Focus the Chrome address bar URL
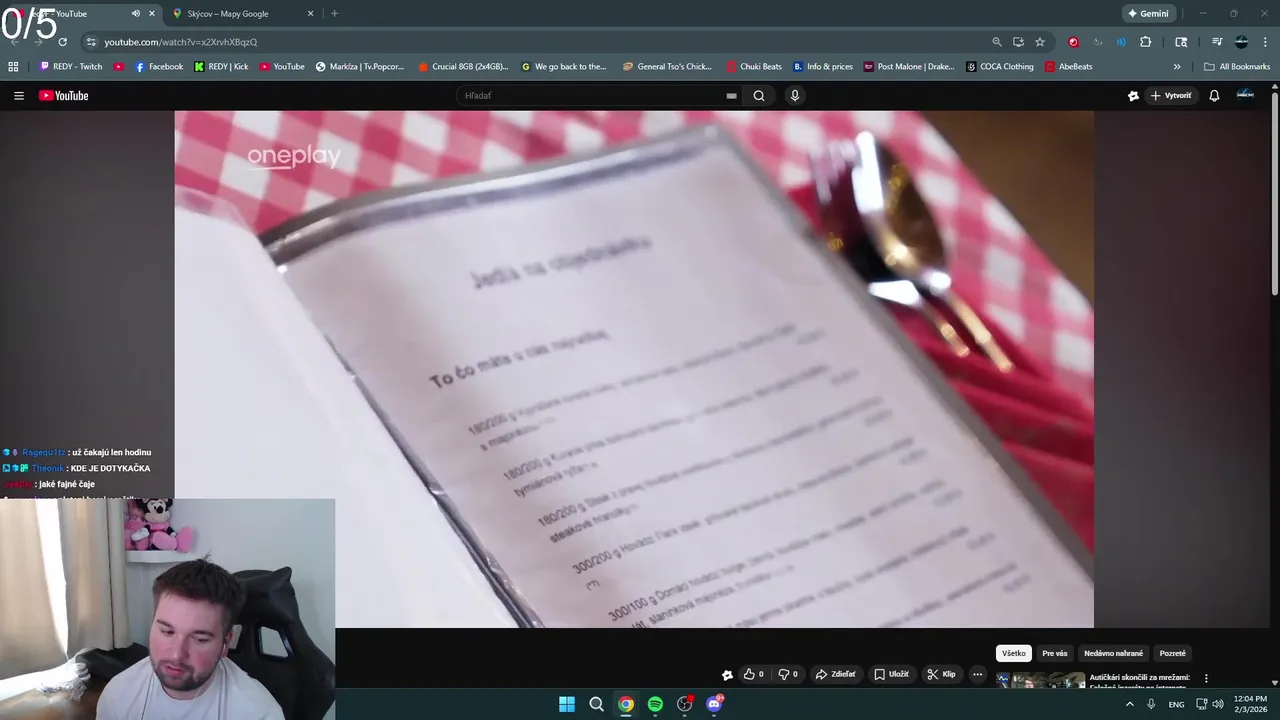The image size is (1280, 720). tap(181, 42)
